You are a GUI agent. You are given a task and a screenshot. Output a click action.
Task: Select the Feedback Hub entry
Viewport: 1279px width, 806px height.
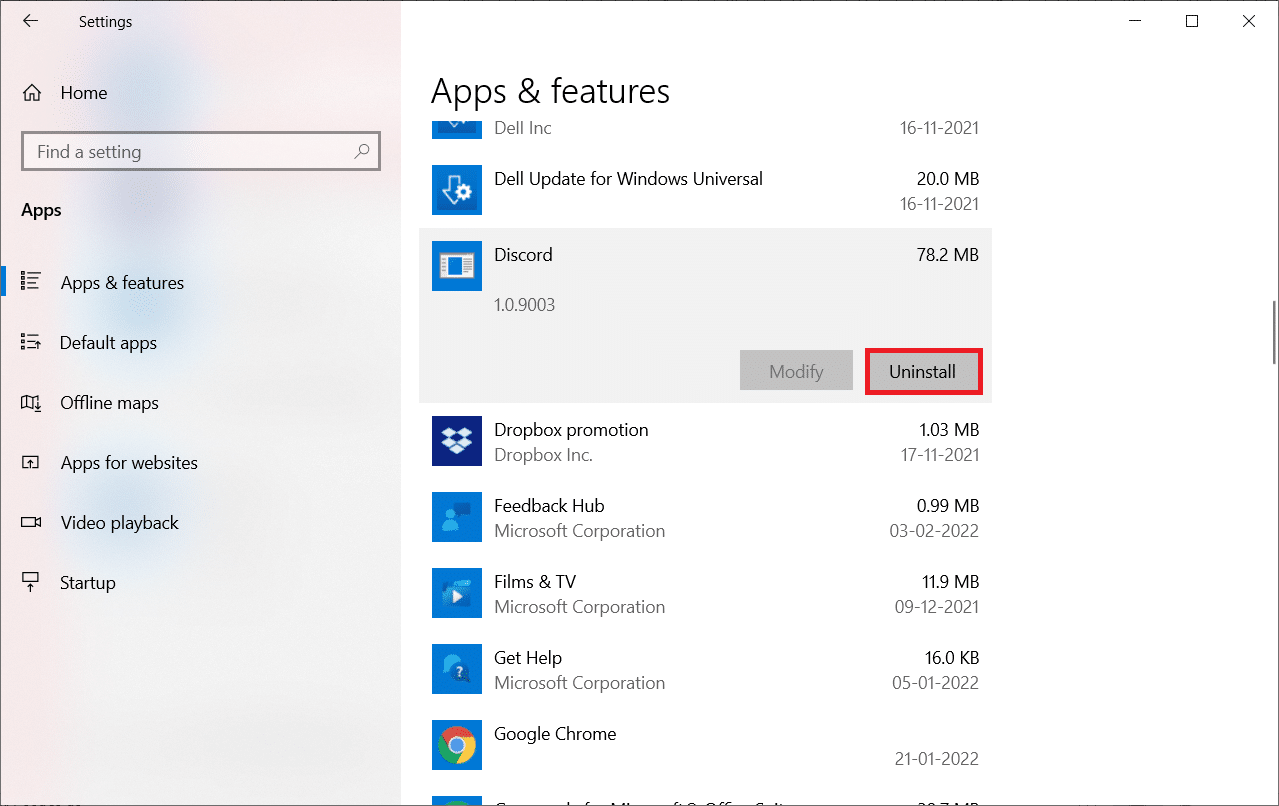[x=706, y=517]
